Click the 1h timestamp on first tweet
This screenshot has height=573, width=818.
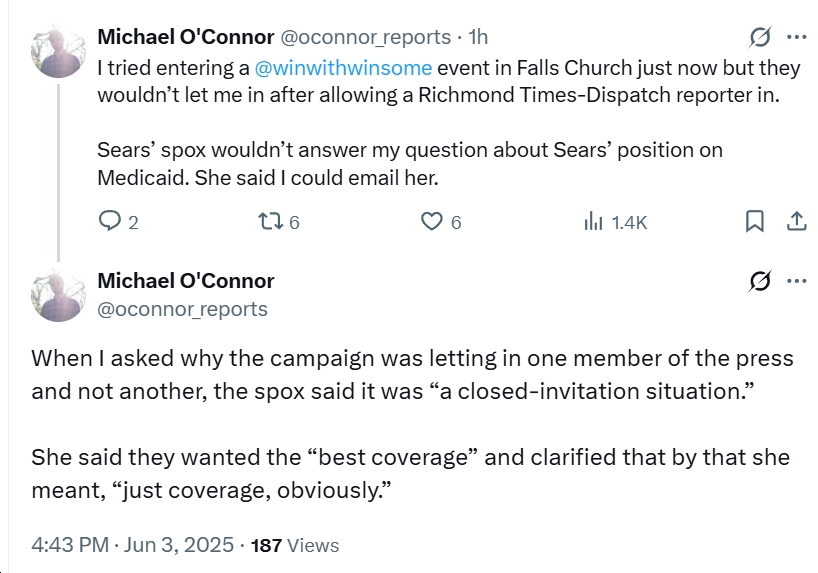(x=478, y=37)
